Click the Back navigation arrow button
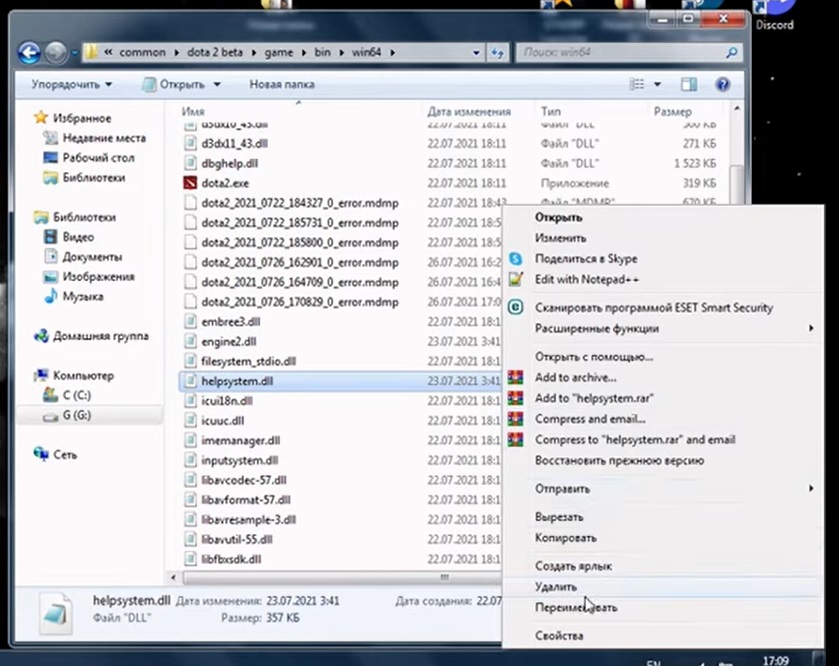 coord(30,51)
